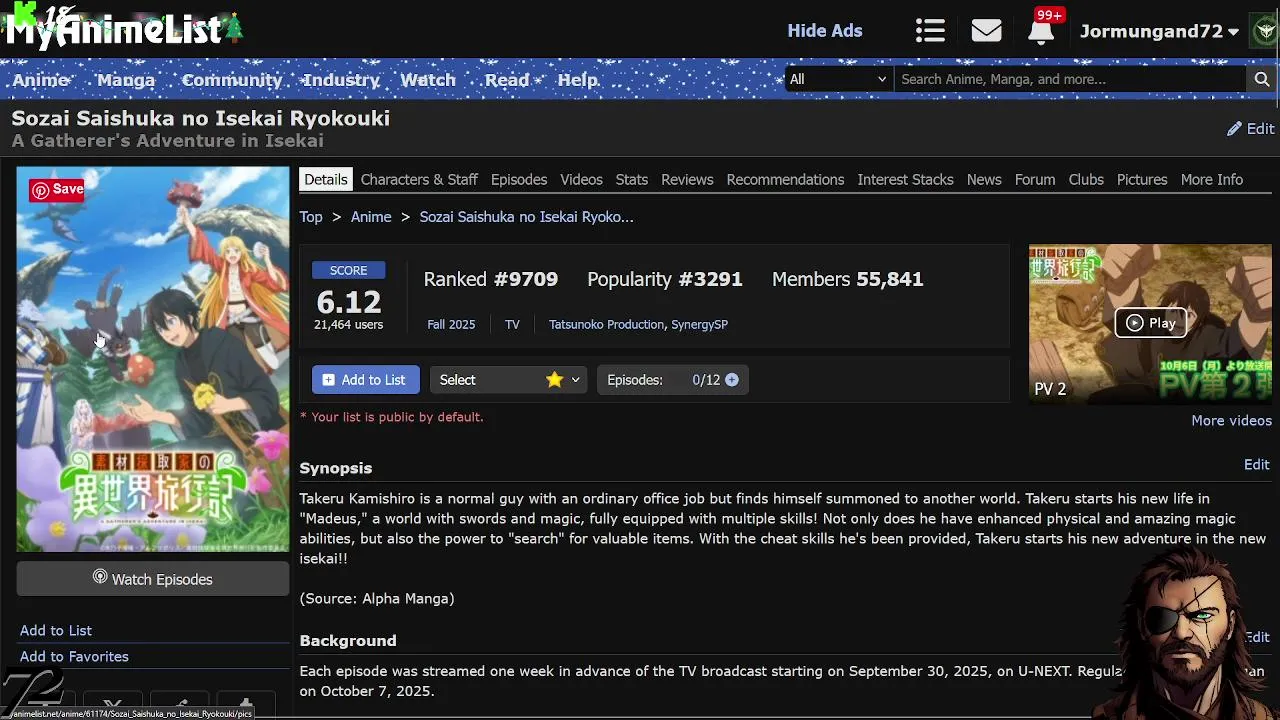The image size is (1280, 720).
Task: Click the sidebar Add to List link
Action: (x=56, y=631)
